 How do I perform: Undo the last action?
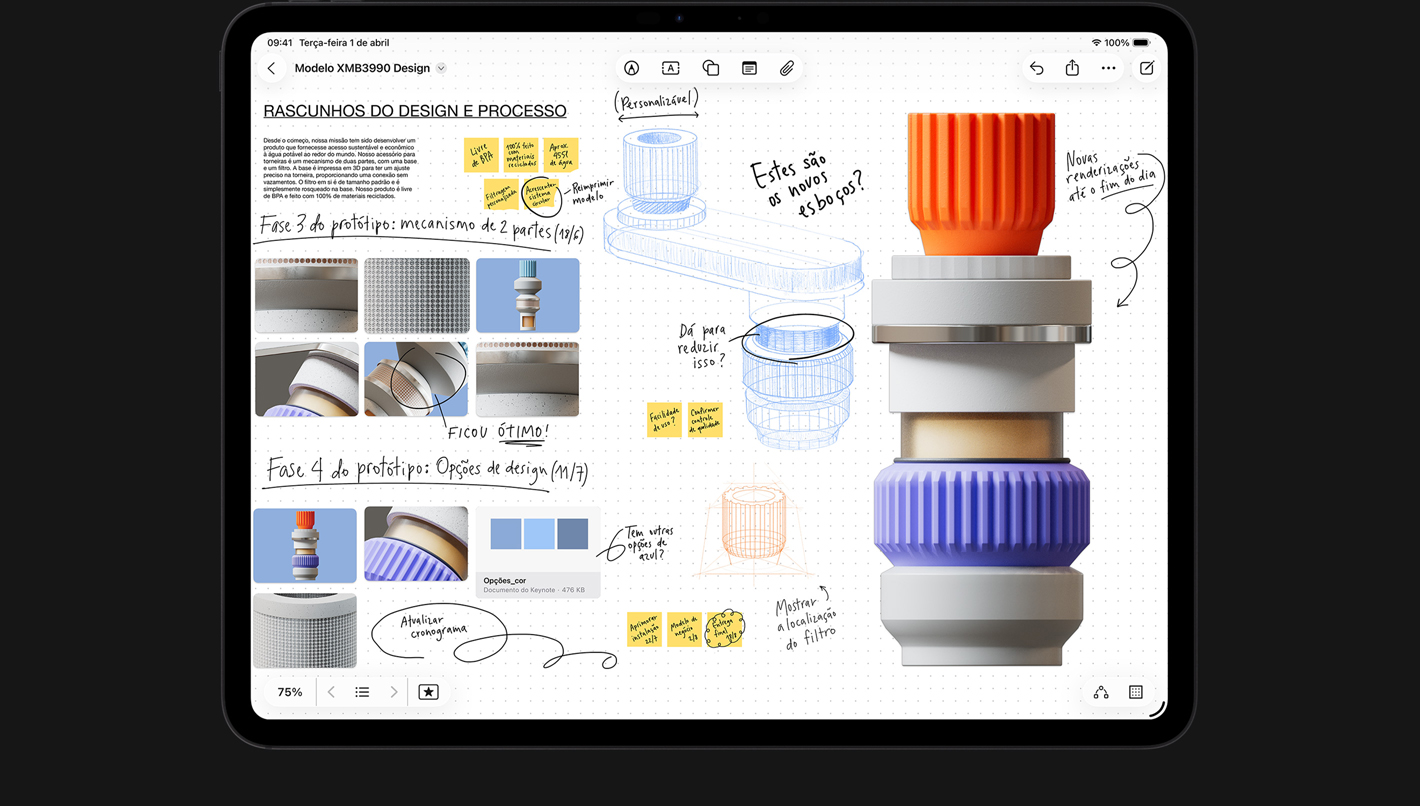pyautogui.click(x=1036, y=68)
